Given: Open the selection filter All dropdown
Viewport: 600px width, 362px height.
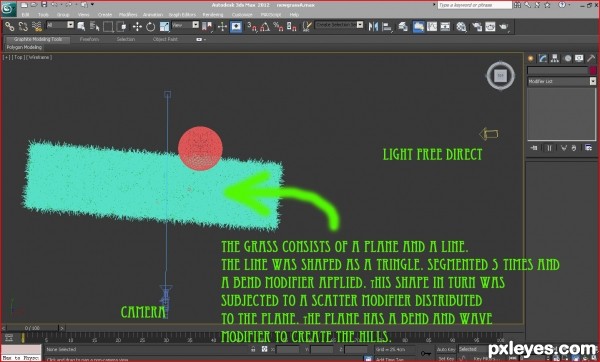Looking at the screenshot, I should [x=60, y=25].
